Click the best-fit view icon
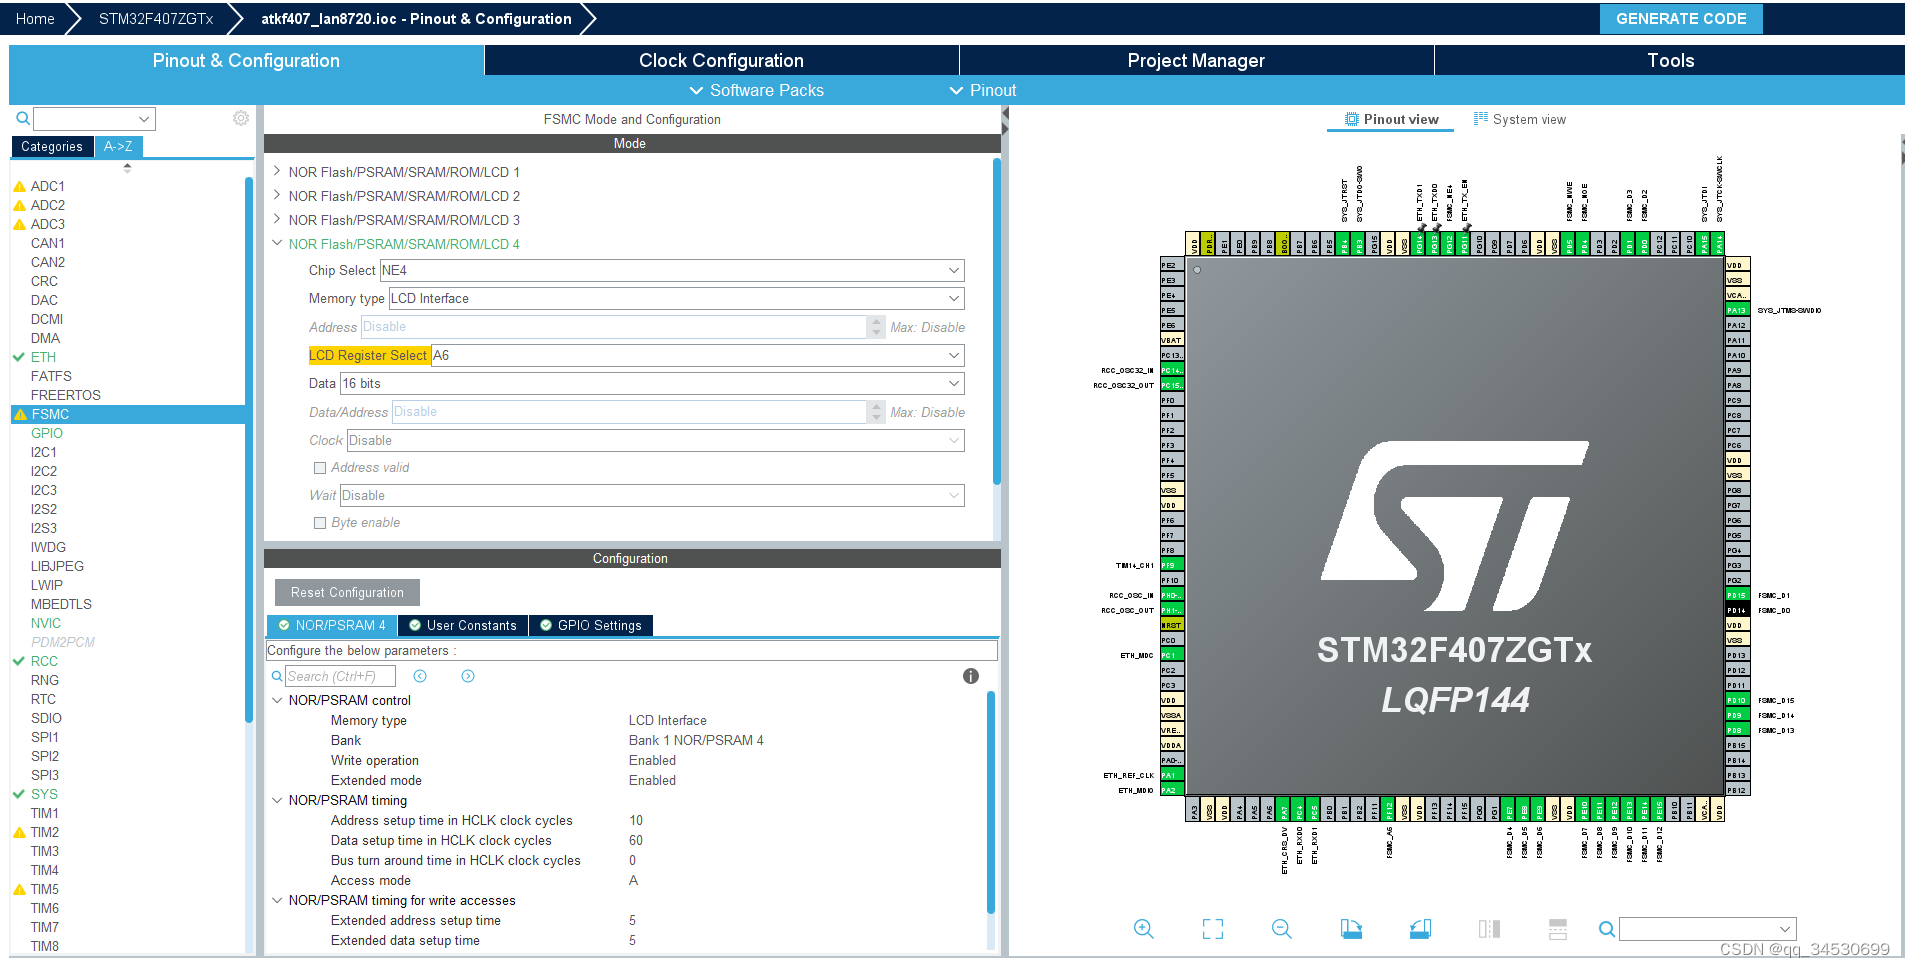The height and width of the screenshot is (967, 1905). pos(1212,929)
